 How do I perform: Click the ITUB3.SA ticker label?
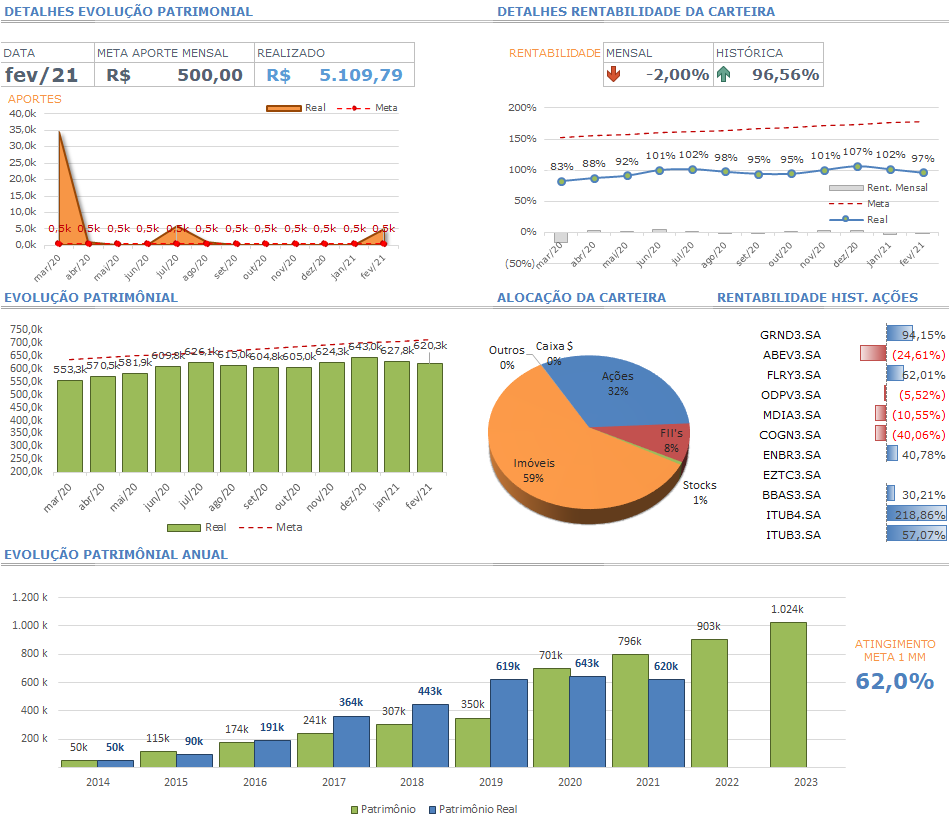(x=793, y=534)
